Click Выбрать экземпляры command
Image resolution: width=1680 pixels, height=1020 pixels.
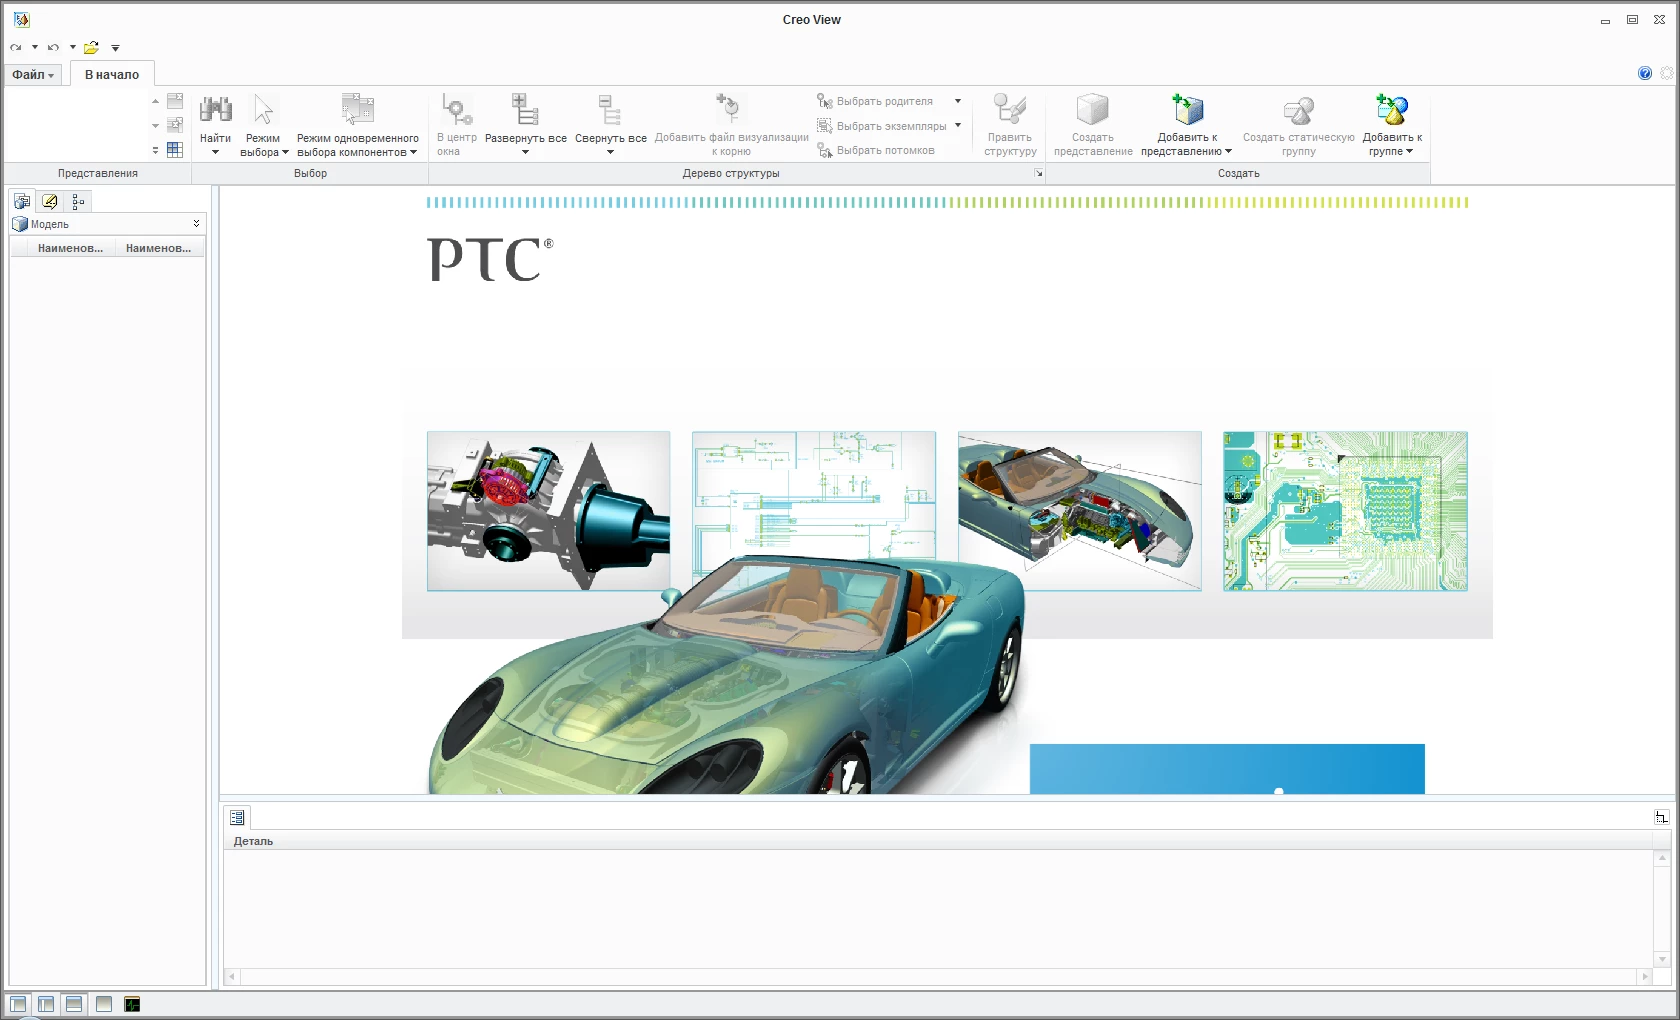point(882,126)
